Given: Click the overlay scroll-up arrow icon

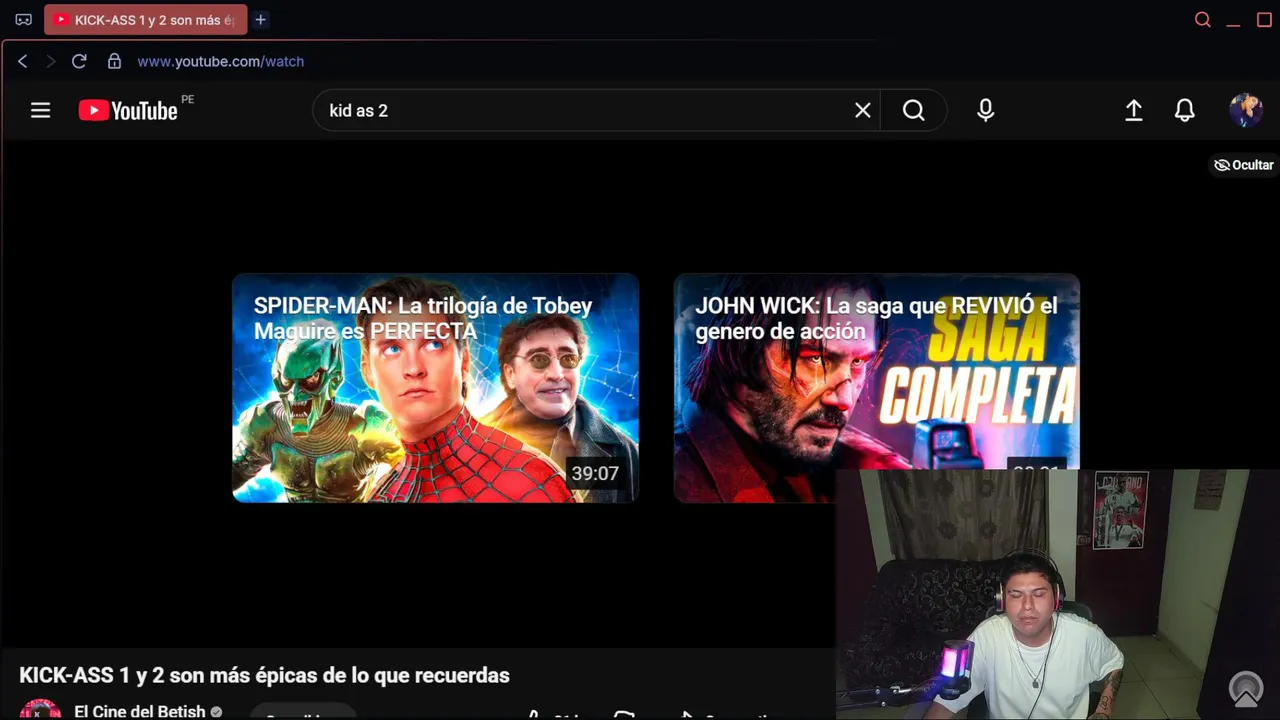Looking at the screenshot, I should [1246, 688].
